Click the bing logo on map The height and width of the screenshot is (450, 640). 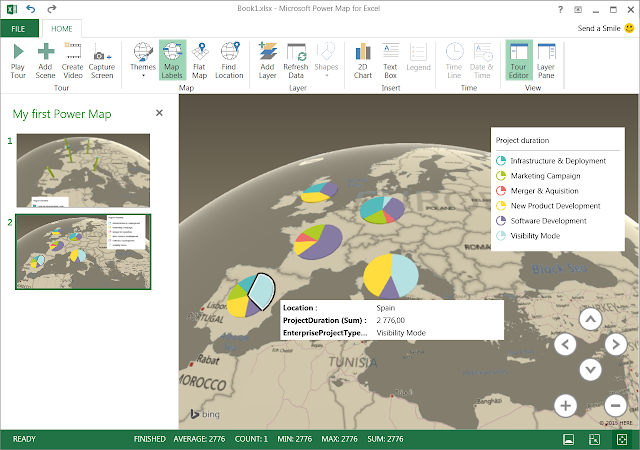point(205,414)
